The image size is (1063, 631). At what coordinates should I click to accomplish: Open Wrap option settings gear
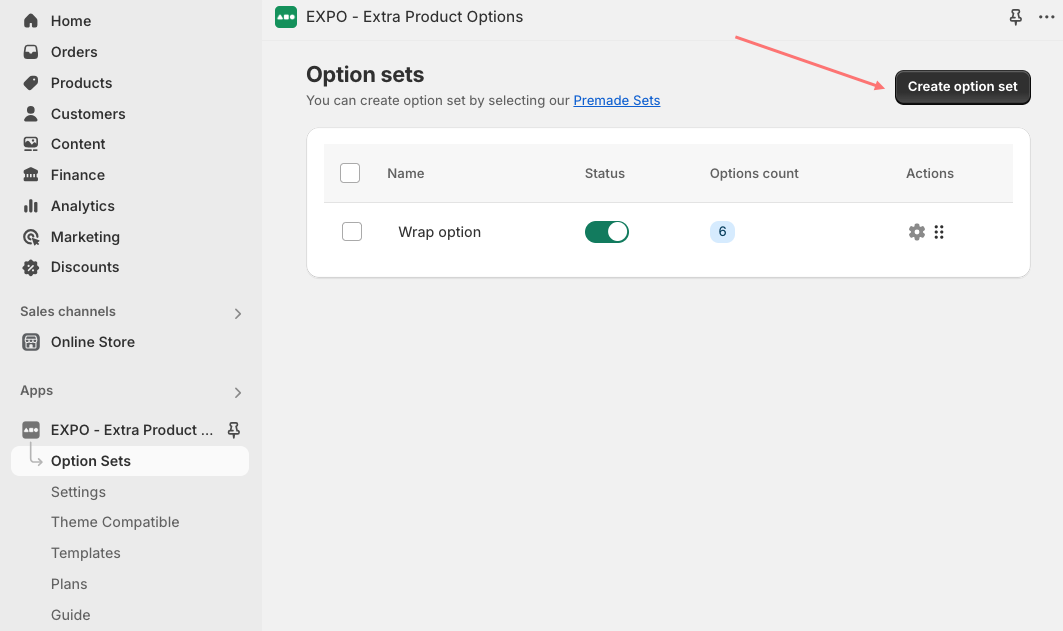(917, 232)
